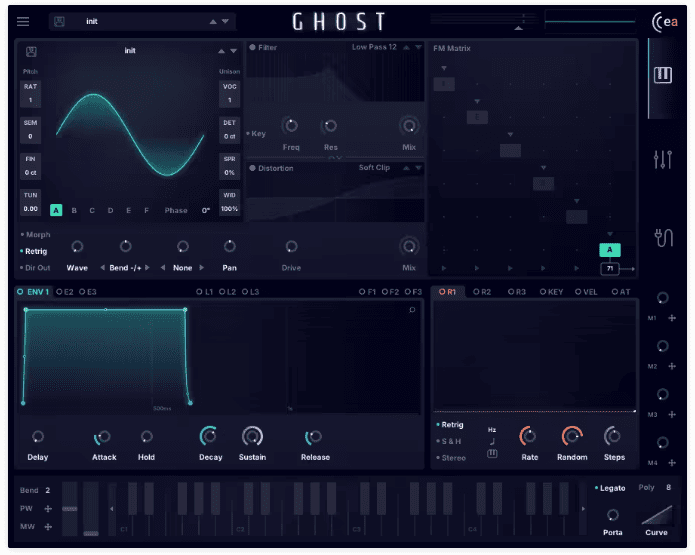This screenshot has width=695, height=555.
Task: Enable the Stereo option
Action: [x=451, y=458]
